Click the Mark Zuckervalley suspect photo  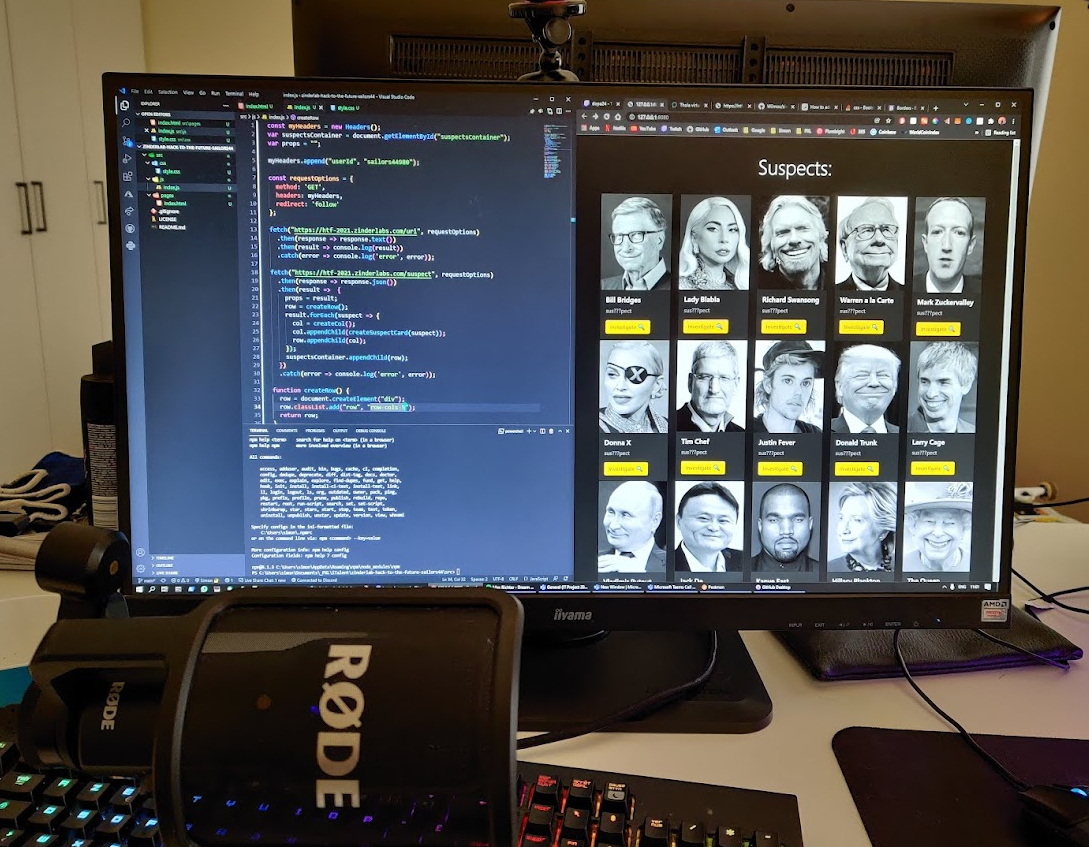[x=947, y=245]
